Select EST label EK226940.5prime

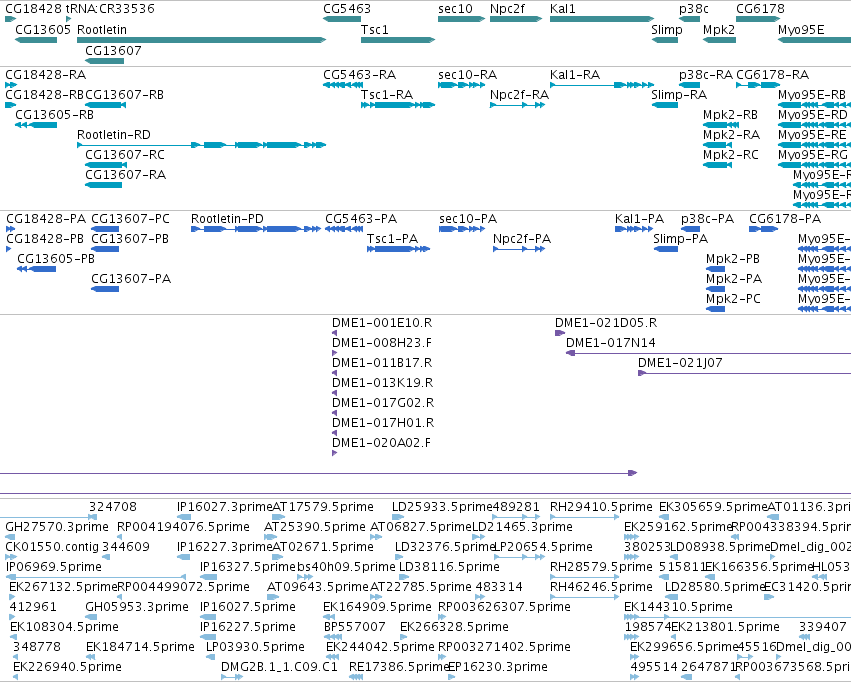67,667
